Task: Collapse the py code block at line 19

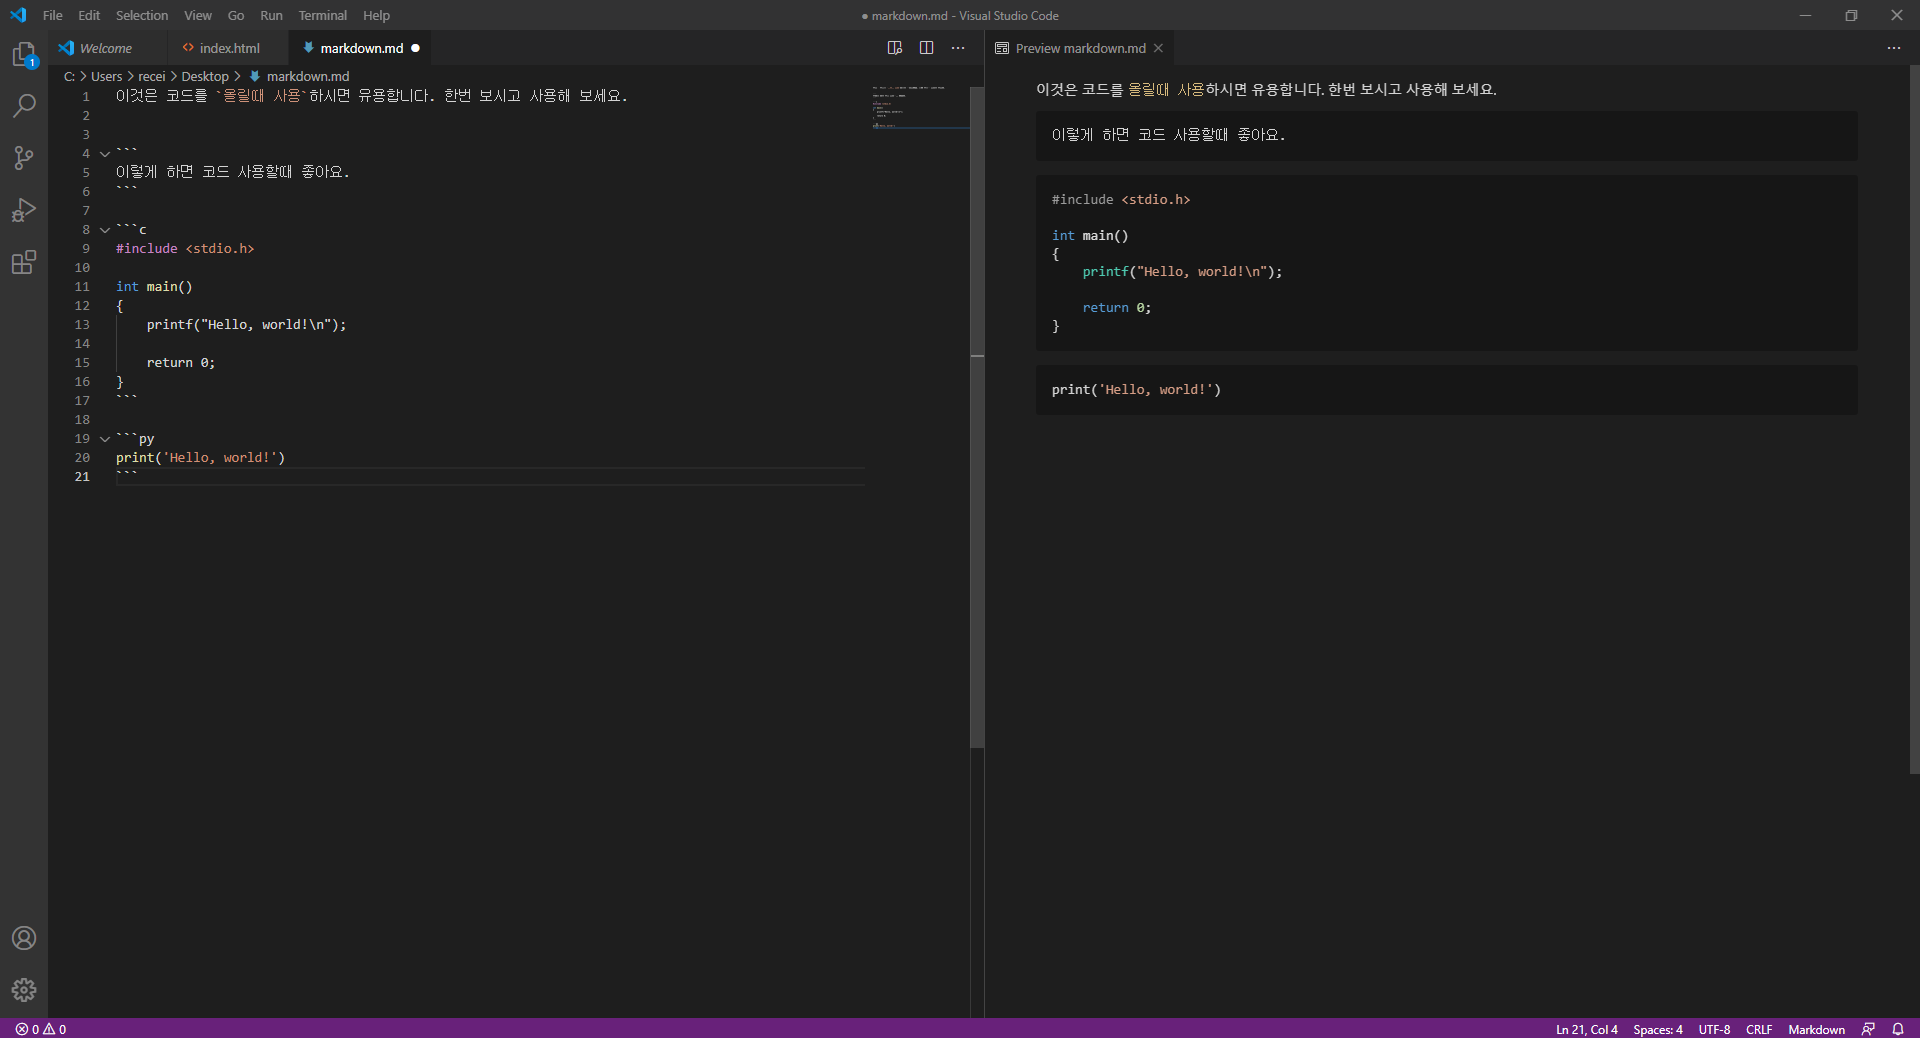Action: point(105,439)
